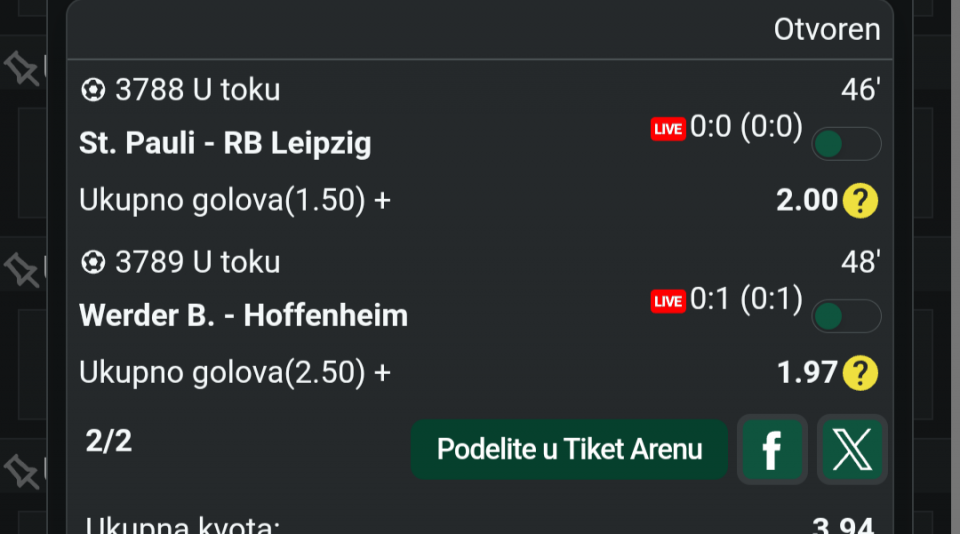Click the Otvoren ticket status label
The height and width of the screenshot is (534, 960).
[x=827, y=30]
